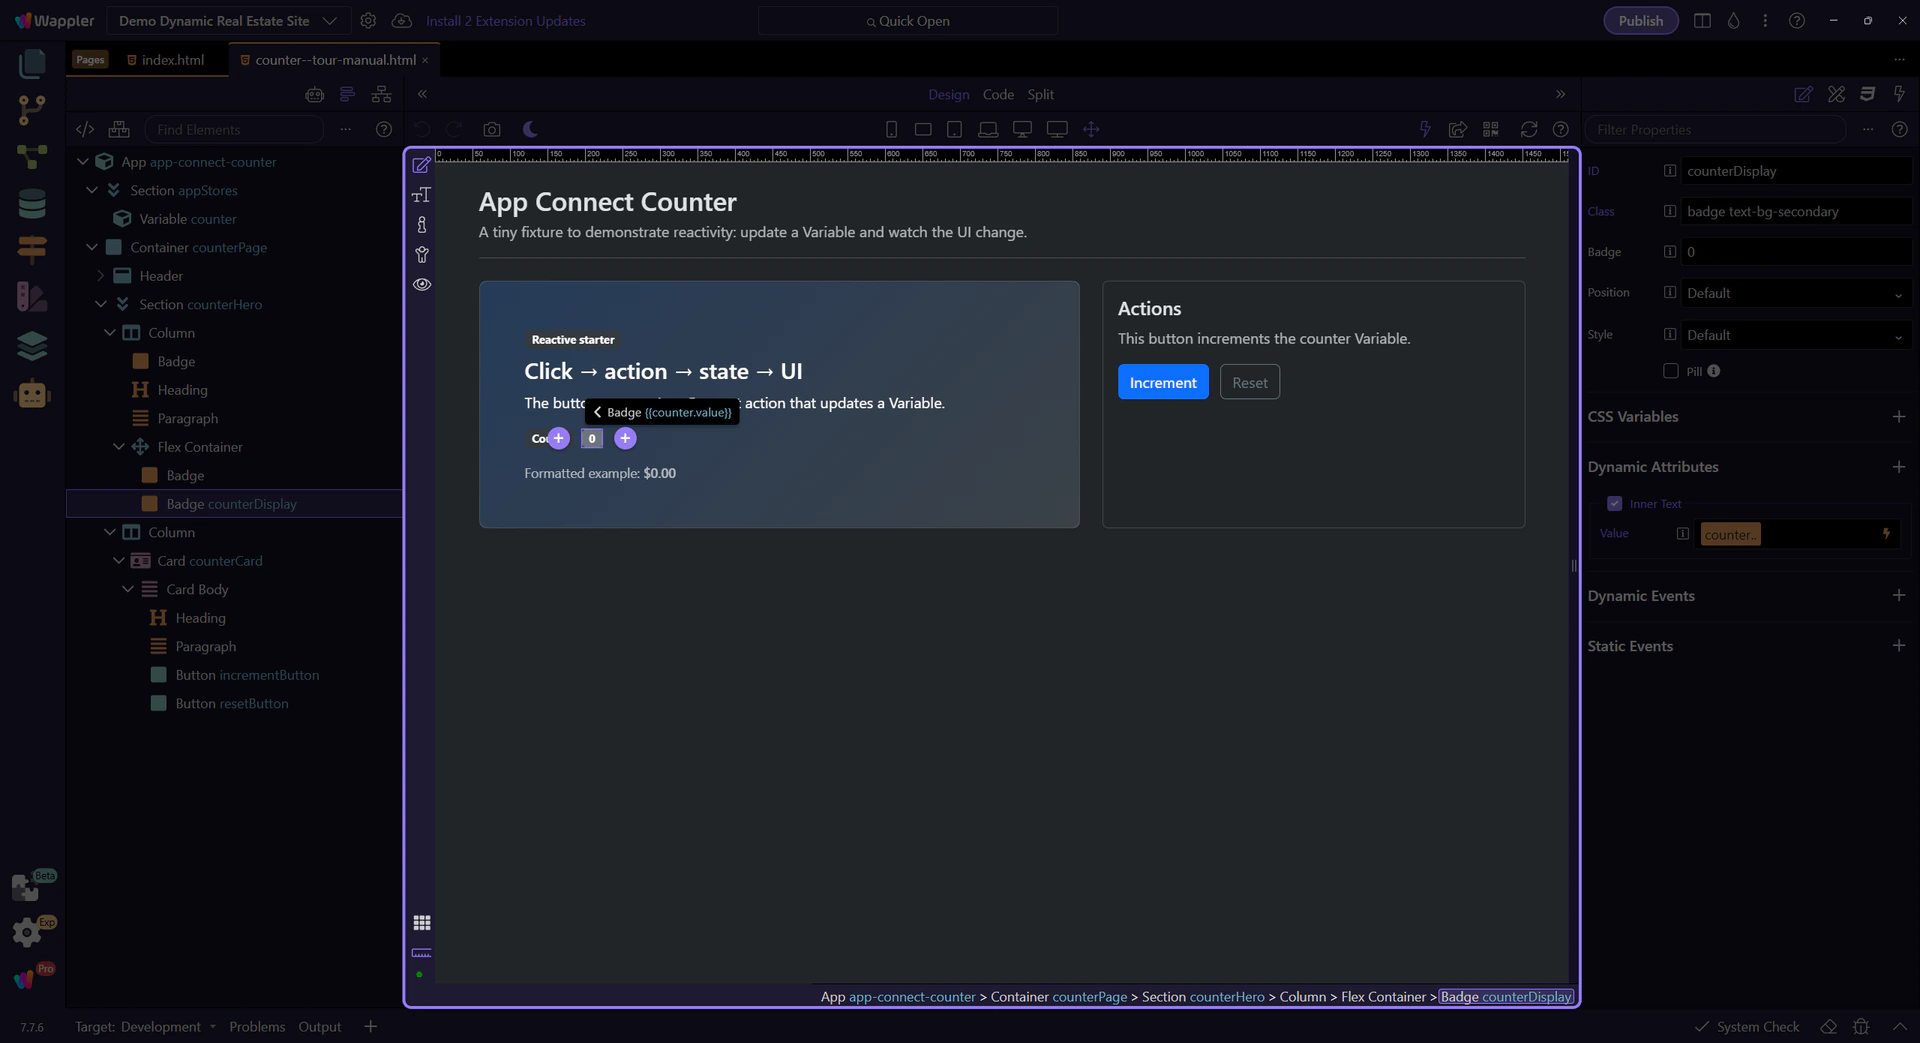
Task: Open the Position dropdown
Action: point(1795,293)
